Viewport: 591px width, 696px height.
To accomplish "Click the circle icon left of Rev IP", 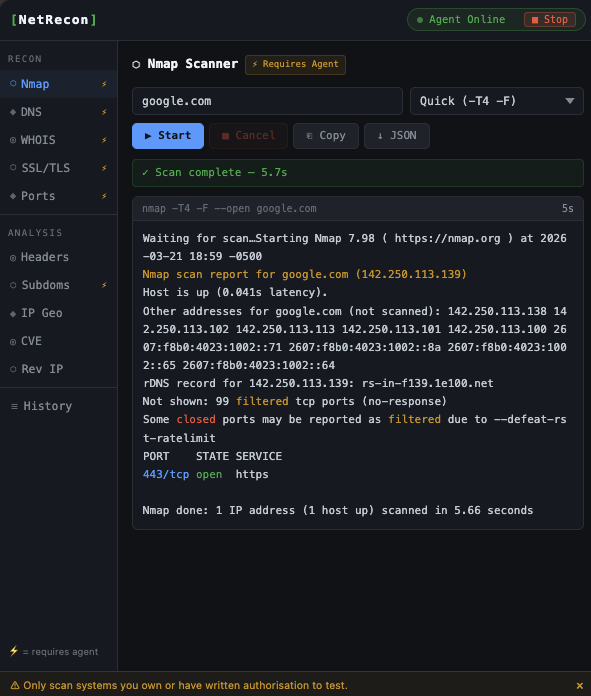I will click(x=13, y=369).
